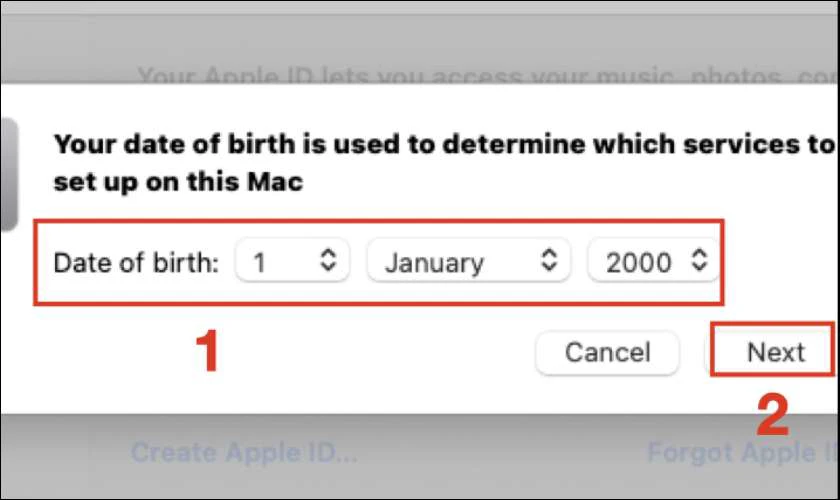Viewport: 840px width, 500px height.
Task: Open the Create Apple ID… link
Action: (243, 452)
